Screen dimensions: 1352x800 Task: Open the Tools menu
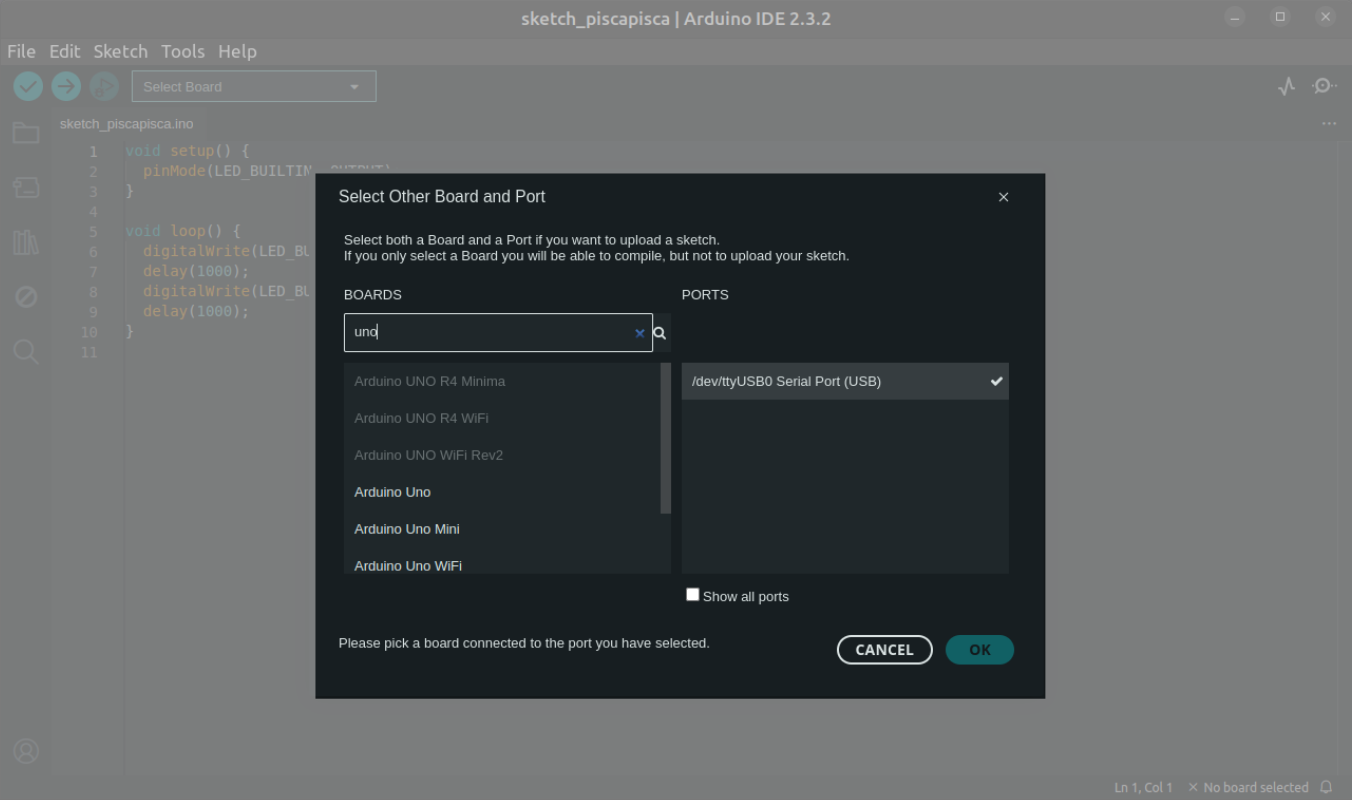[x=183, y=51]
